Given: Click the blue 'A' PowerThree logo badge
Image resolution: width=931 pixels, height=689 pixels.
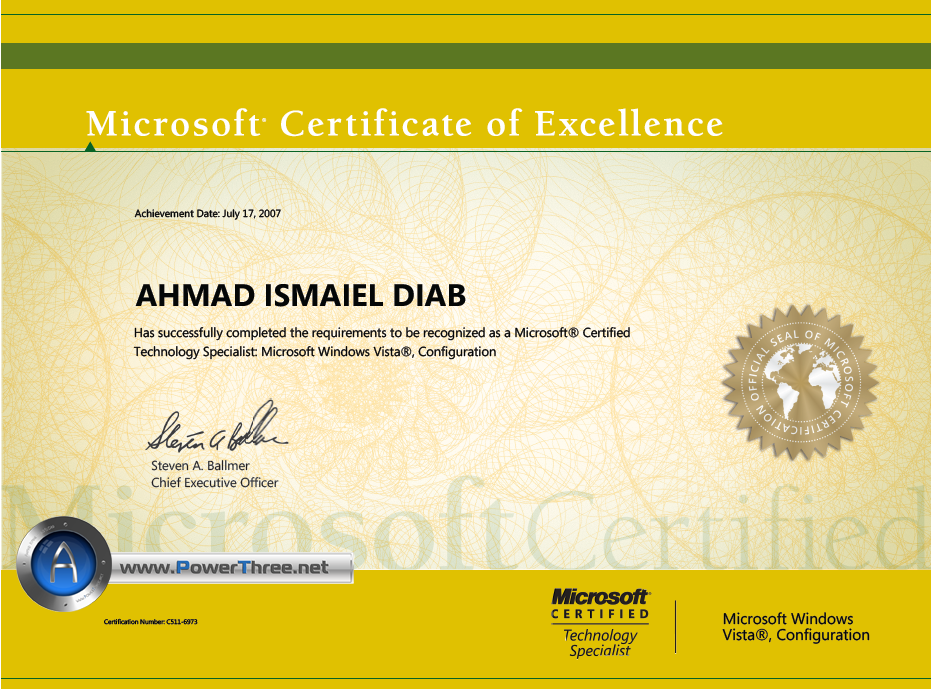Looking at the screenshot, I should [x=64, y=564].
